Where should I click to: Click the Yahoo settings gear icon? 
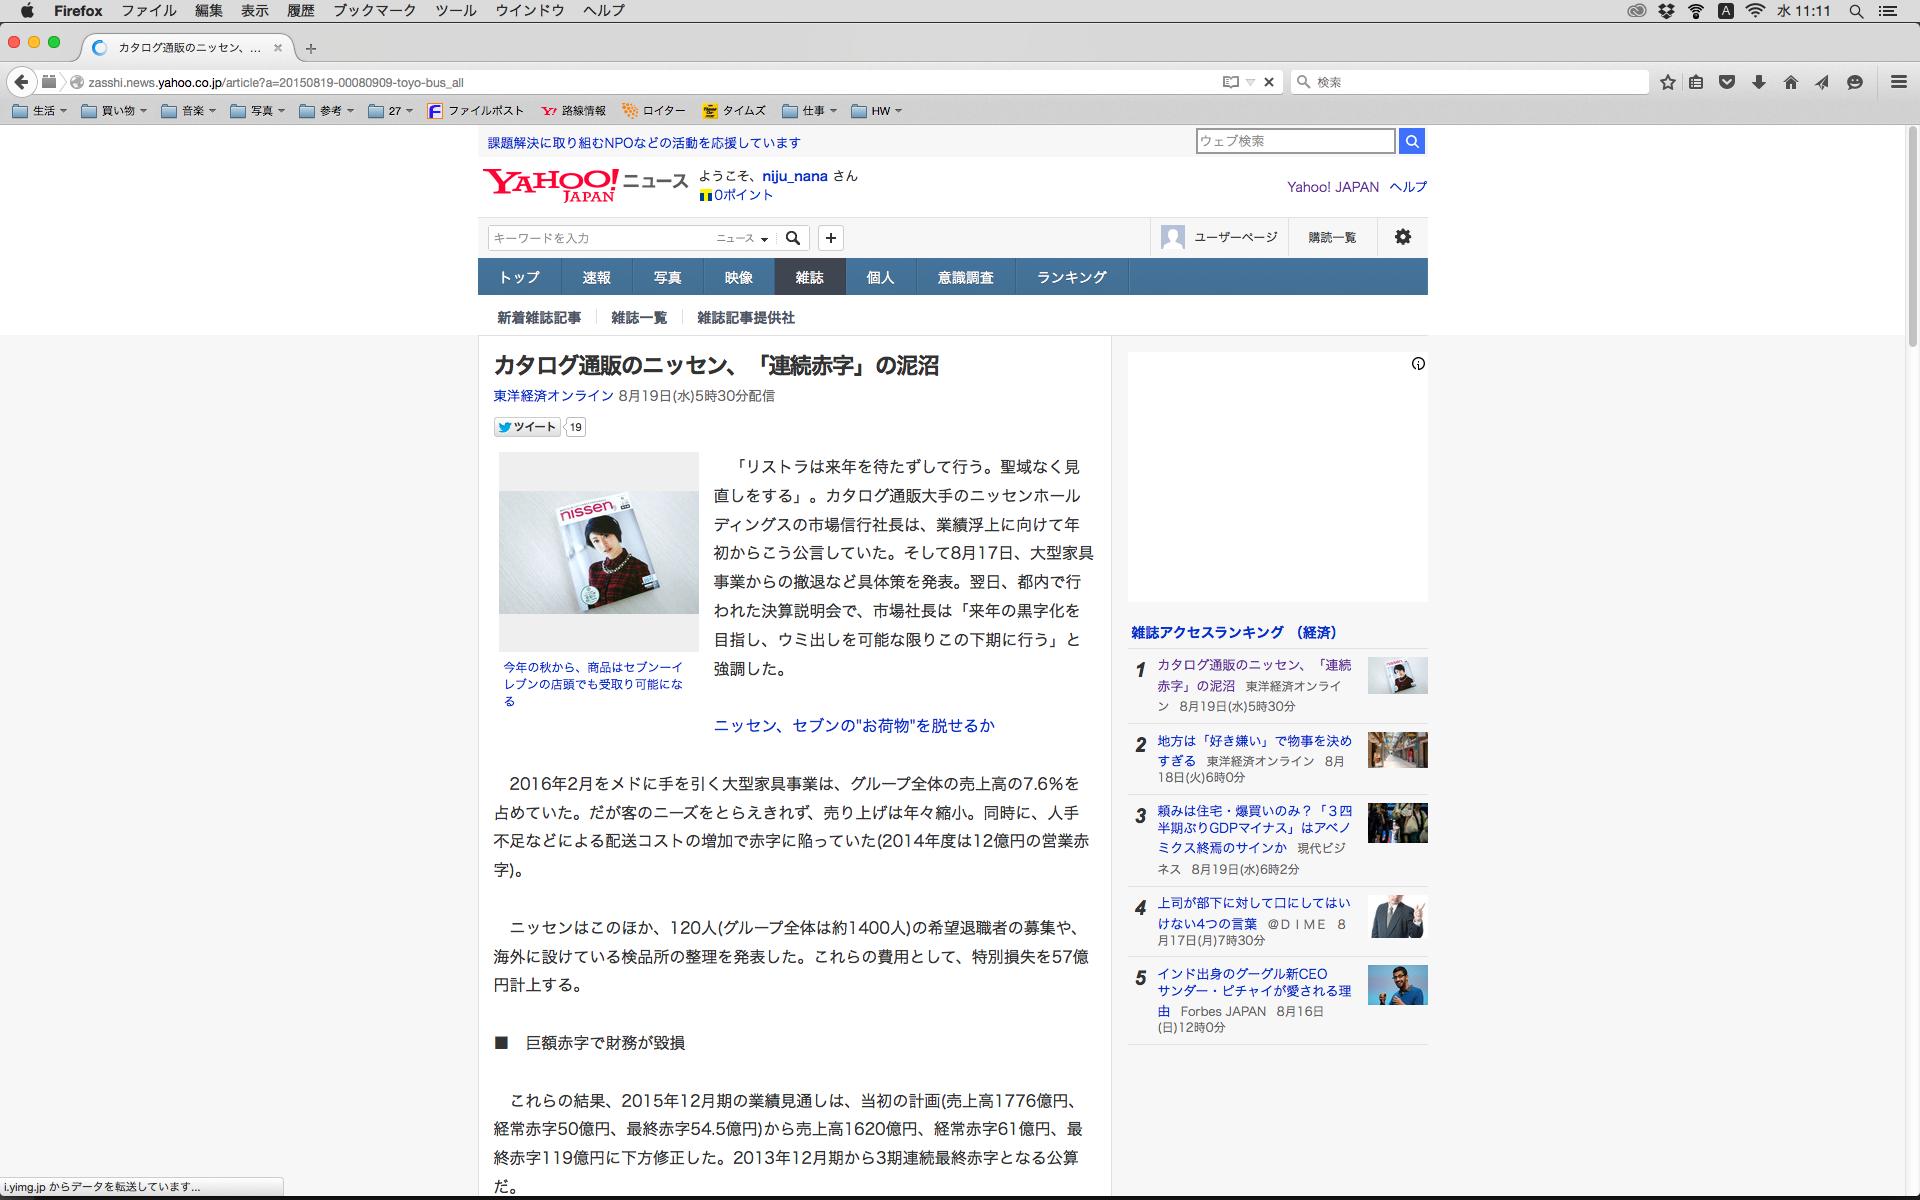(x=1403, y=237)
